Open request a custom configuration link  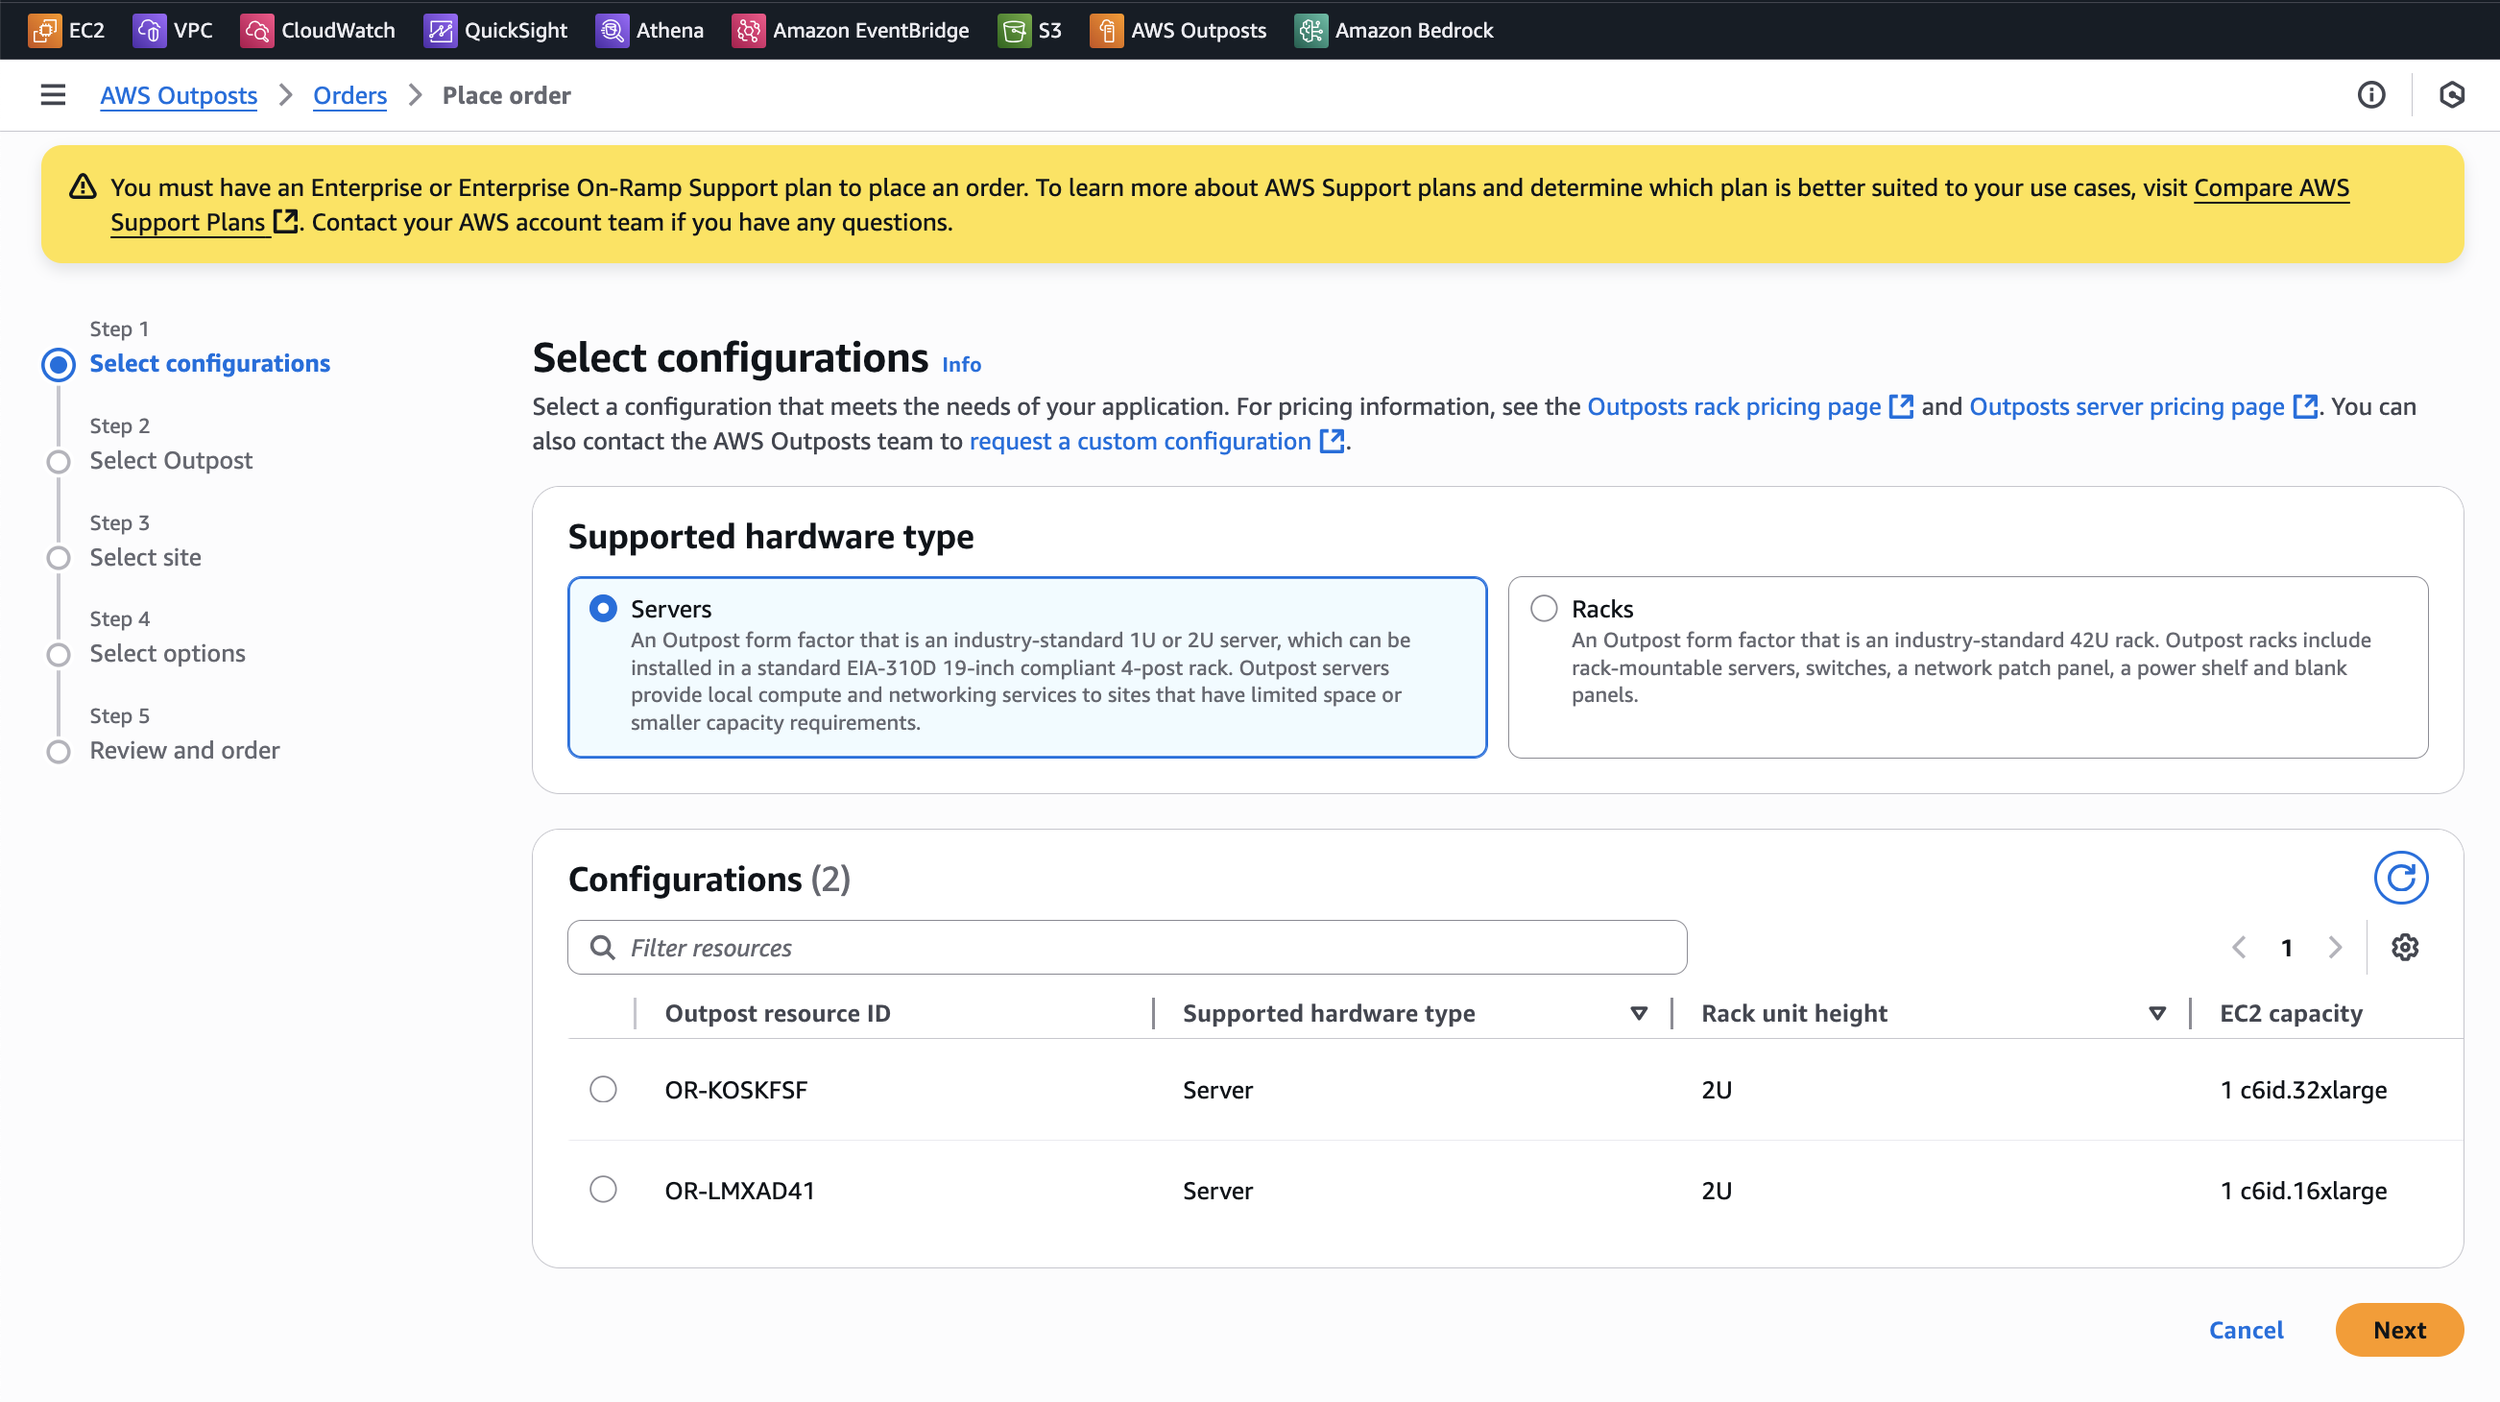1140,441
